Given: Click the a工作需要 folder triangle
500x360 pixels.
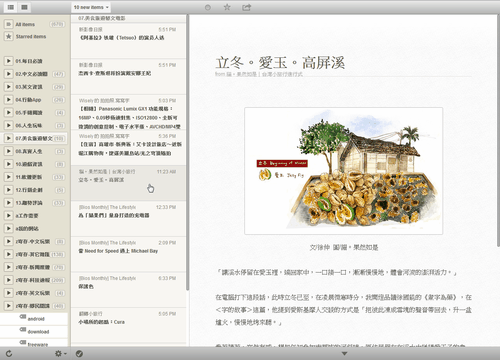Looking at the screenshot, I should (x=8, y=215).
